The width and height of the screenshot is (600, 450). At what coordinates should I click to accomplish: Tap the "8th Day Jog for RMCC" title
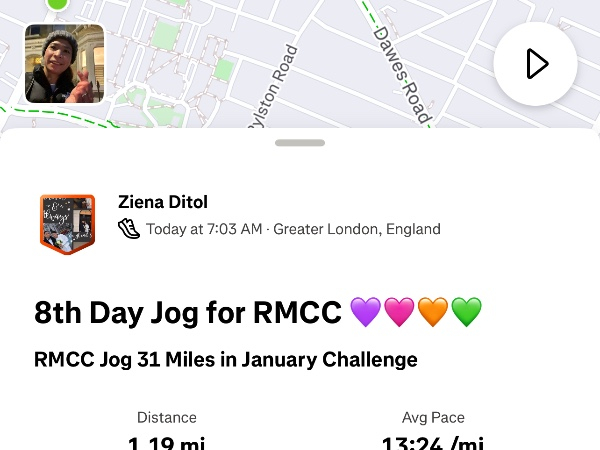(x=189, y=312)
